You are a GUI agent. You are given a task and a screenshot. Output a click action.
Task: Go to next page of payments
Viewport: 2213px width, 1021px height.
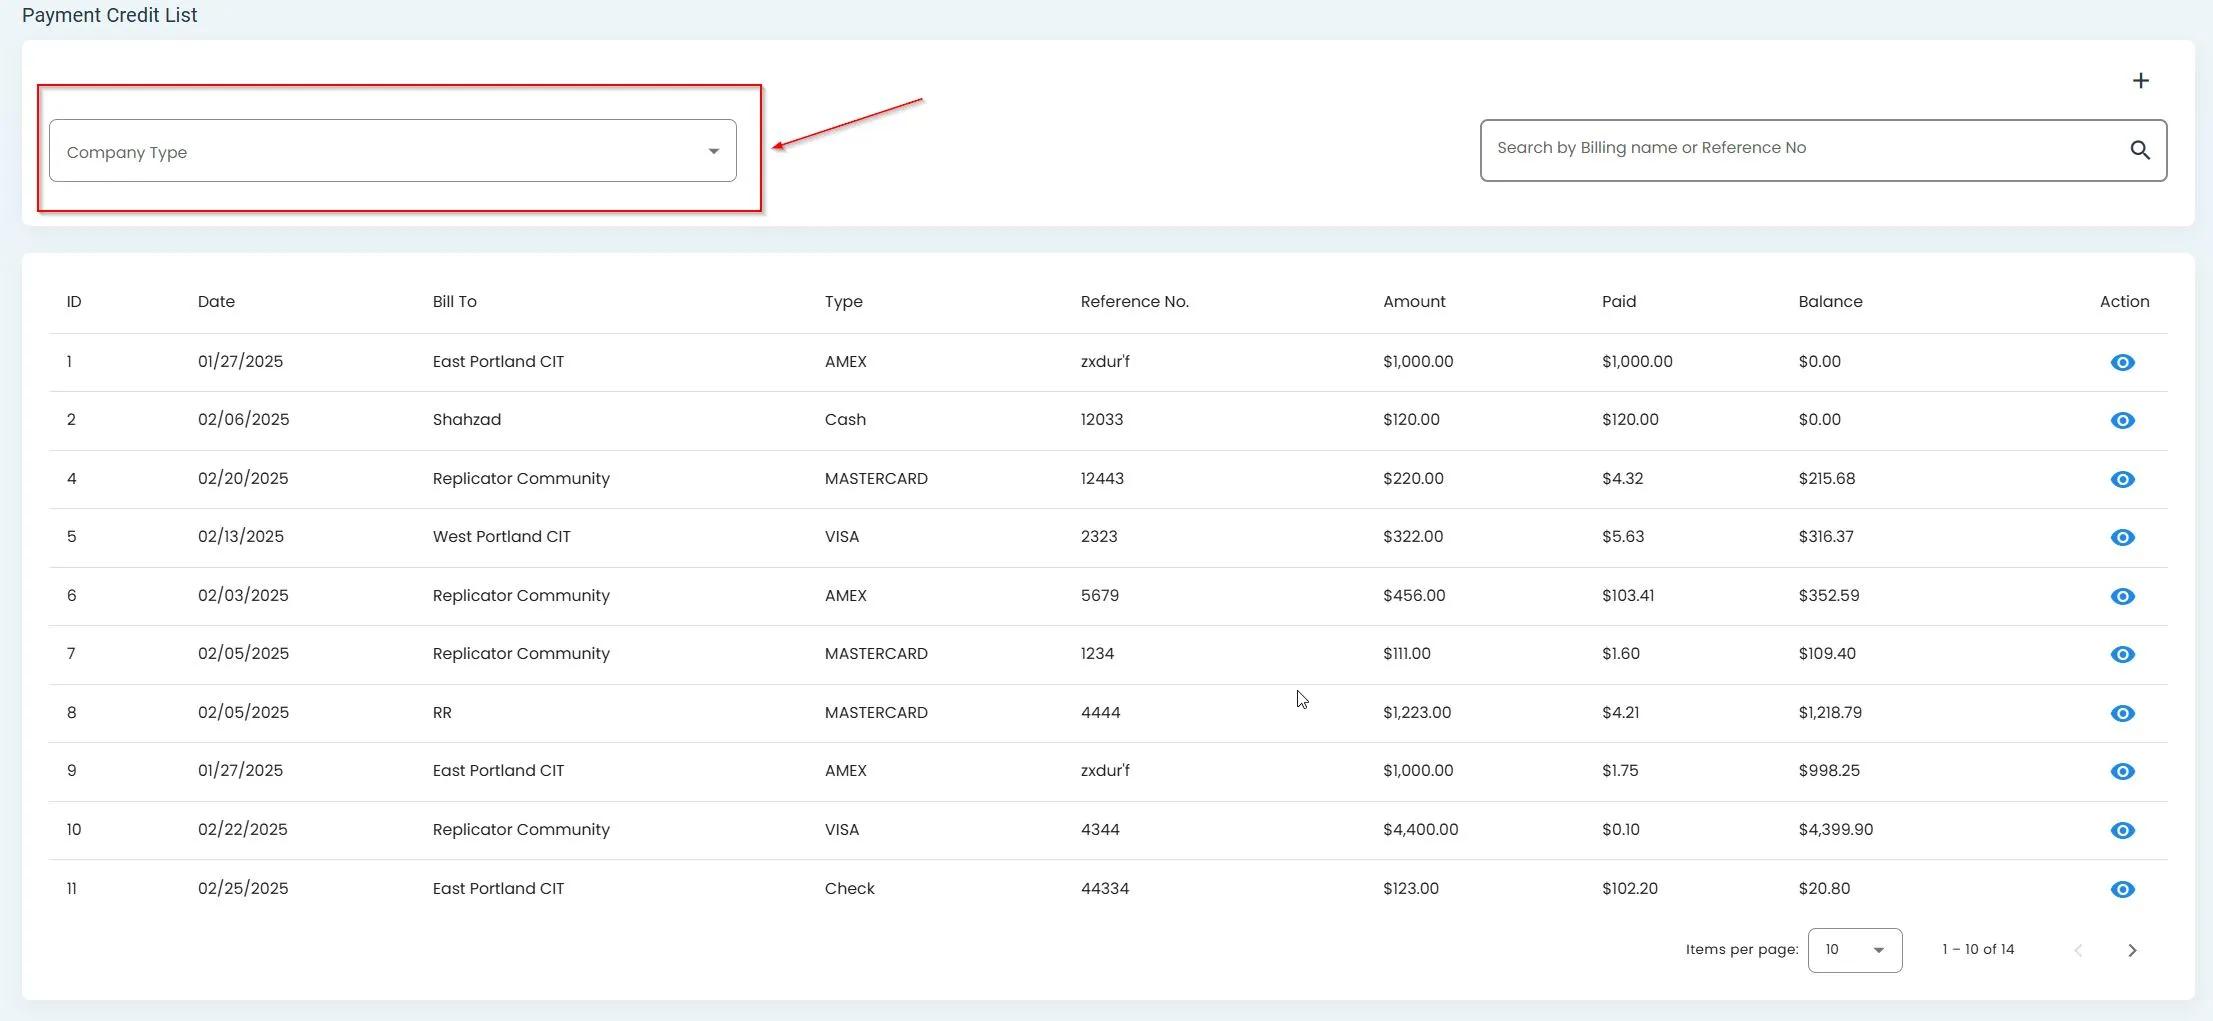click(2133, 950)
